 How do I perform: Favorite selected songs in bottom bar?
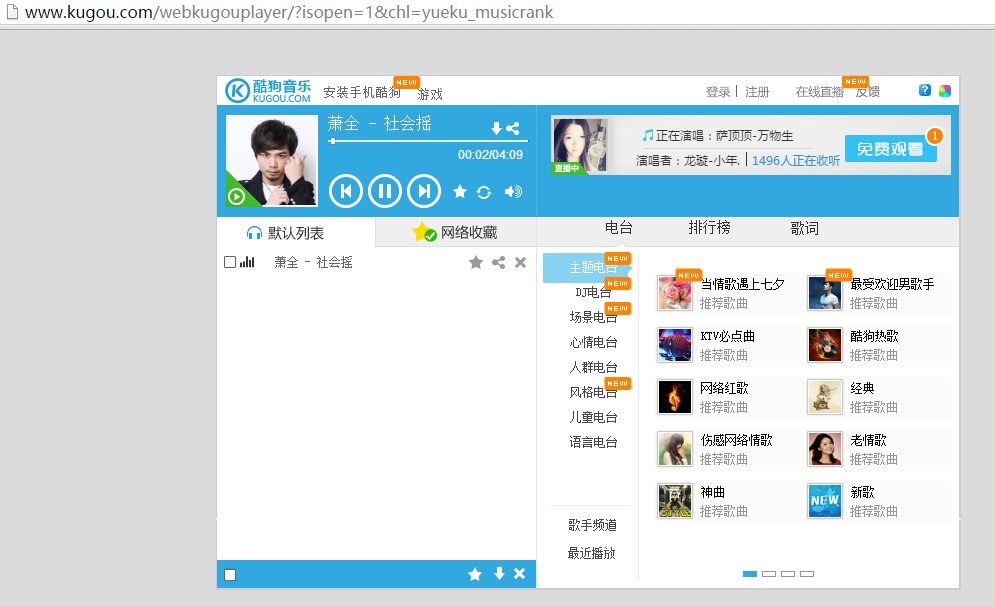(x=475, y=574)
